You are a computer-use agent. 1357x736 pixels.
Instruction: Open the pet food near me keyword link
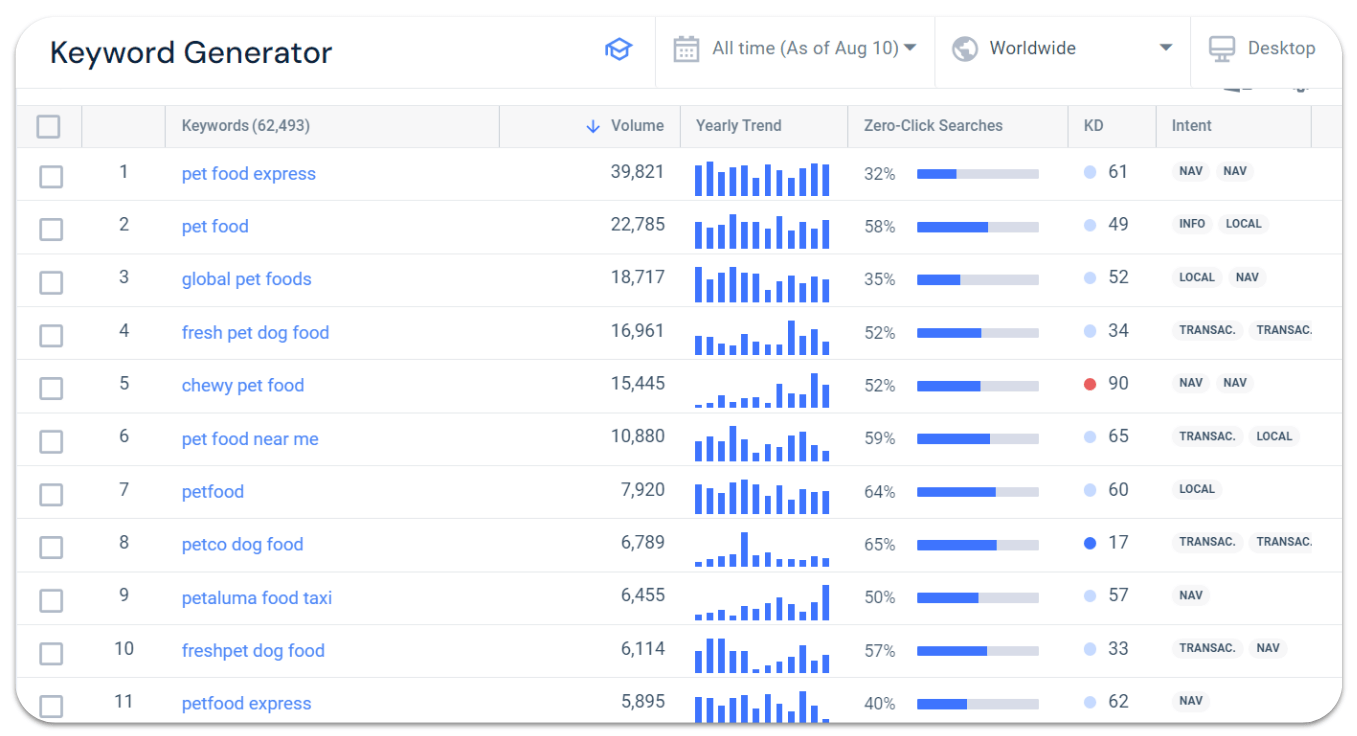[250, 438]
